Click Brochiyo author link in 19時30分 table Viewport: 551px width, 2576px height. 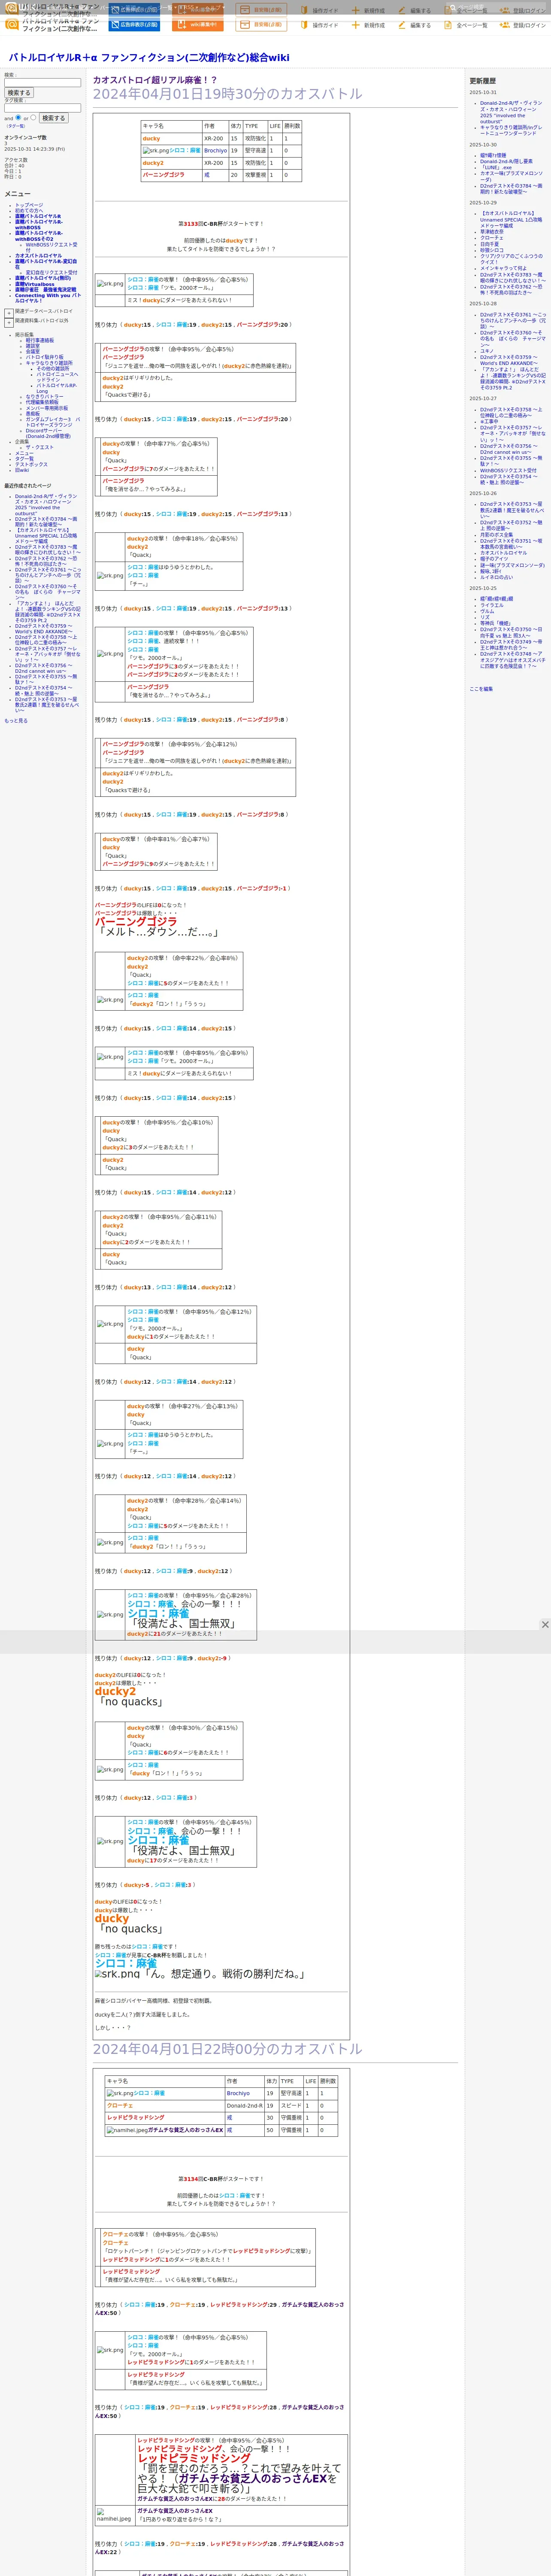coord(215,151)
